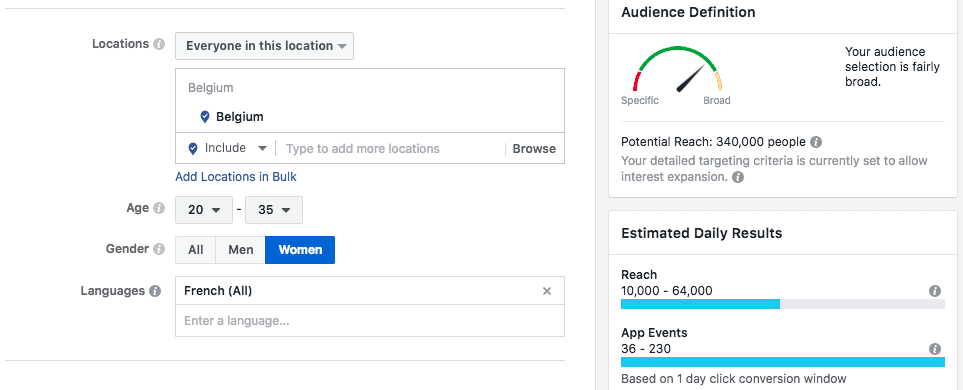Viewport: 963px width, 390px height.
Task: Click the Enter a language field
Action: (x=370, y=321)
